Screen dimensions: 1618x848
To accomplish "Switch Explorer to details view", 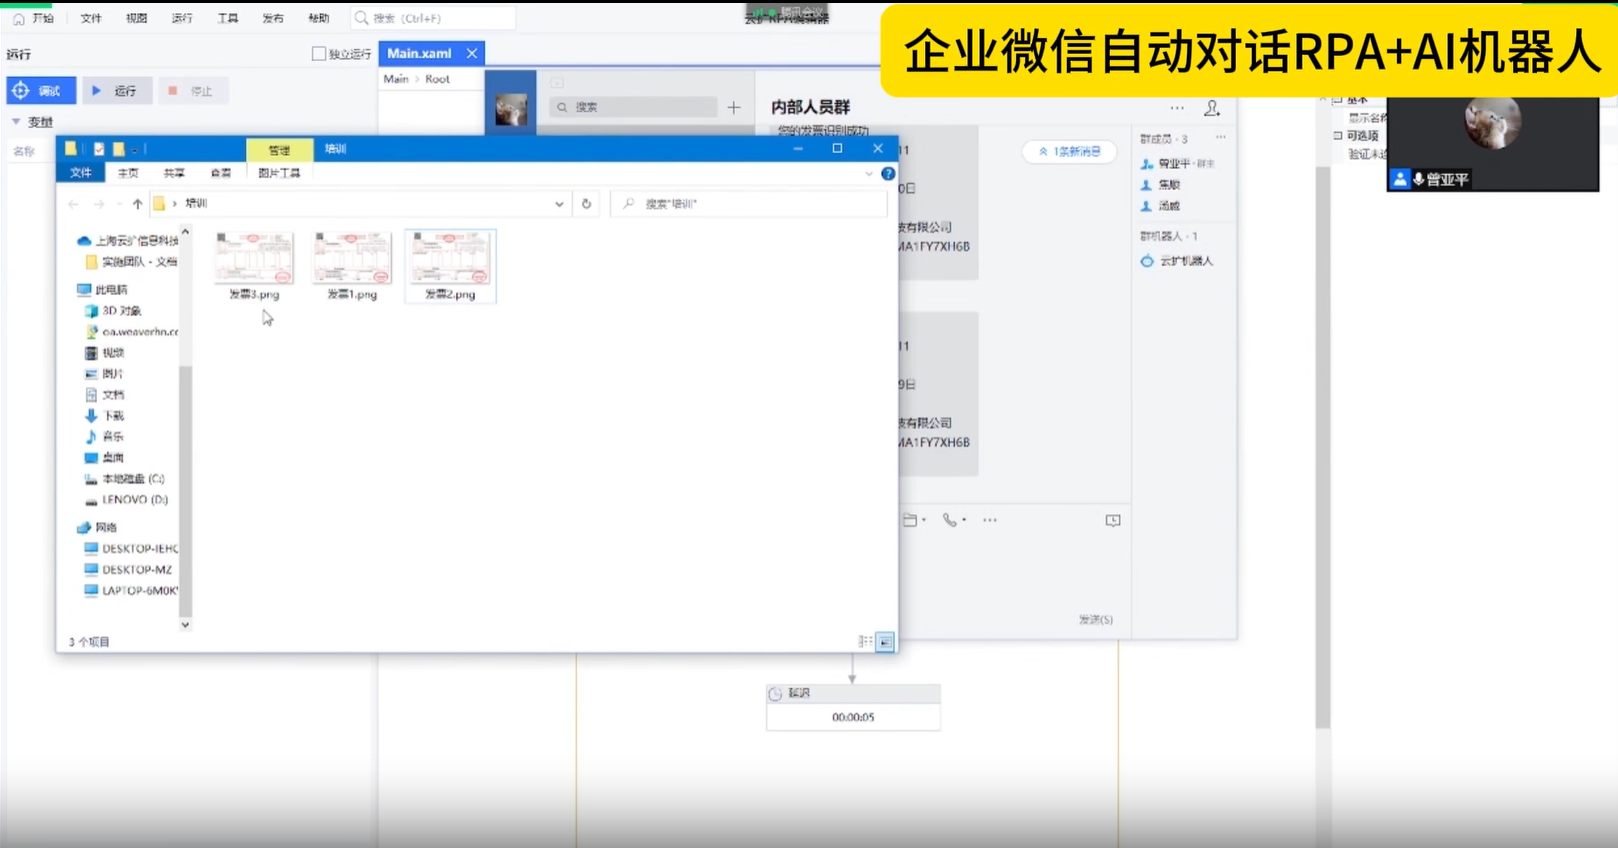I will click(x=865, y=642).
